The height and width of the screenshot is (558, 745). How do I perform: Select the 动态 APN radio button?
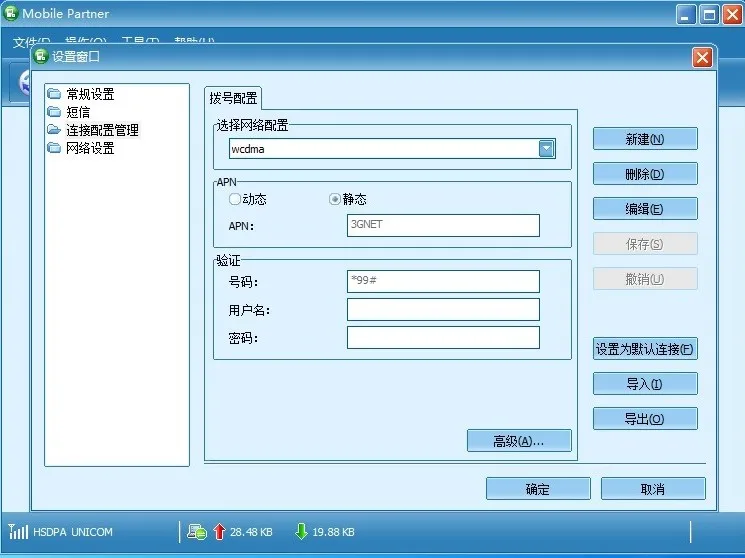pyautogui.click(x=234, y=199)
